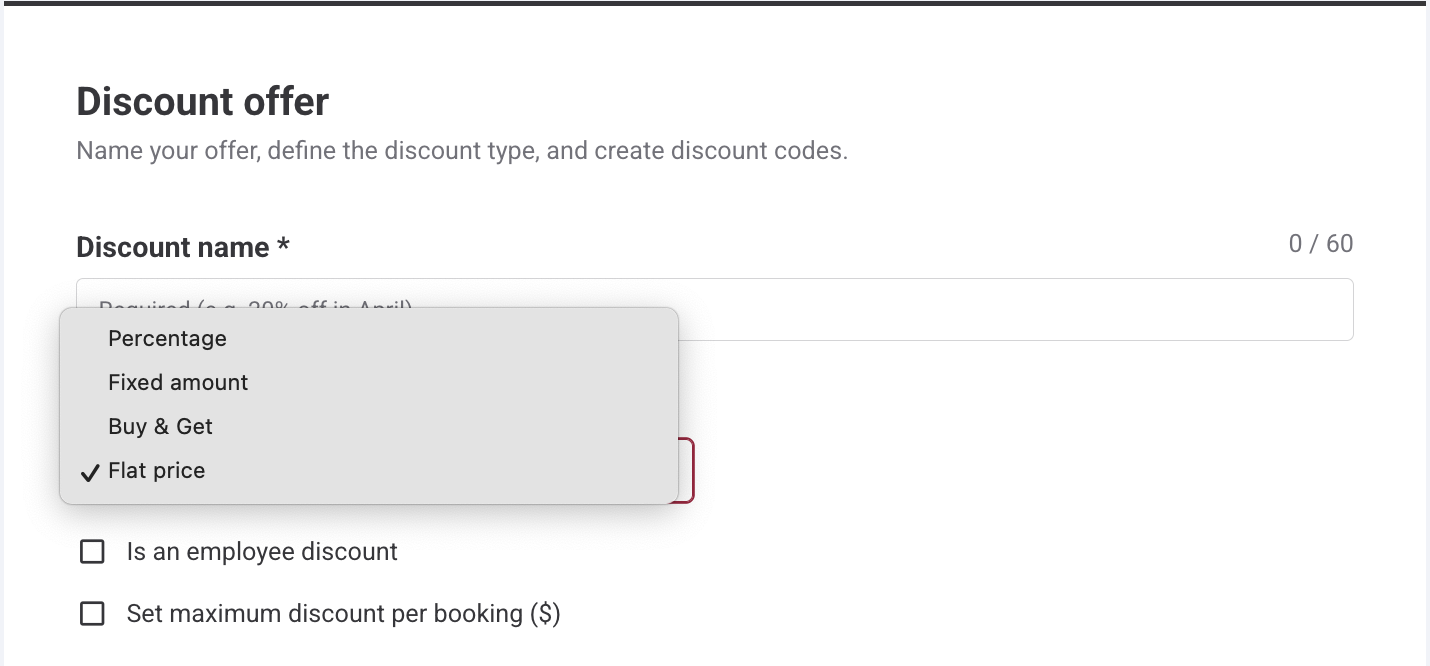
Task: Pick the Buy & Get option
Action: (x=160, y=427)
